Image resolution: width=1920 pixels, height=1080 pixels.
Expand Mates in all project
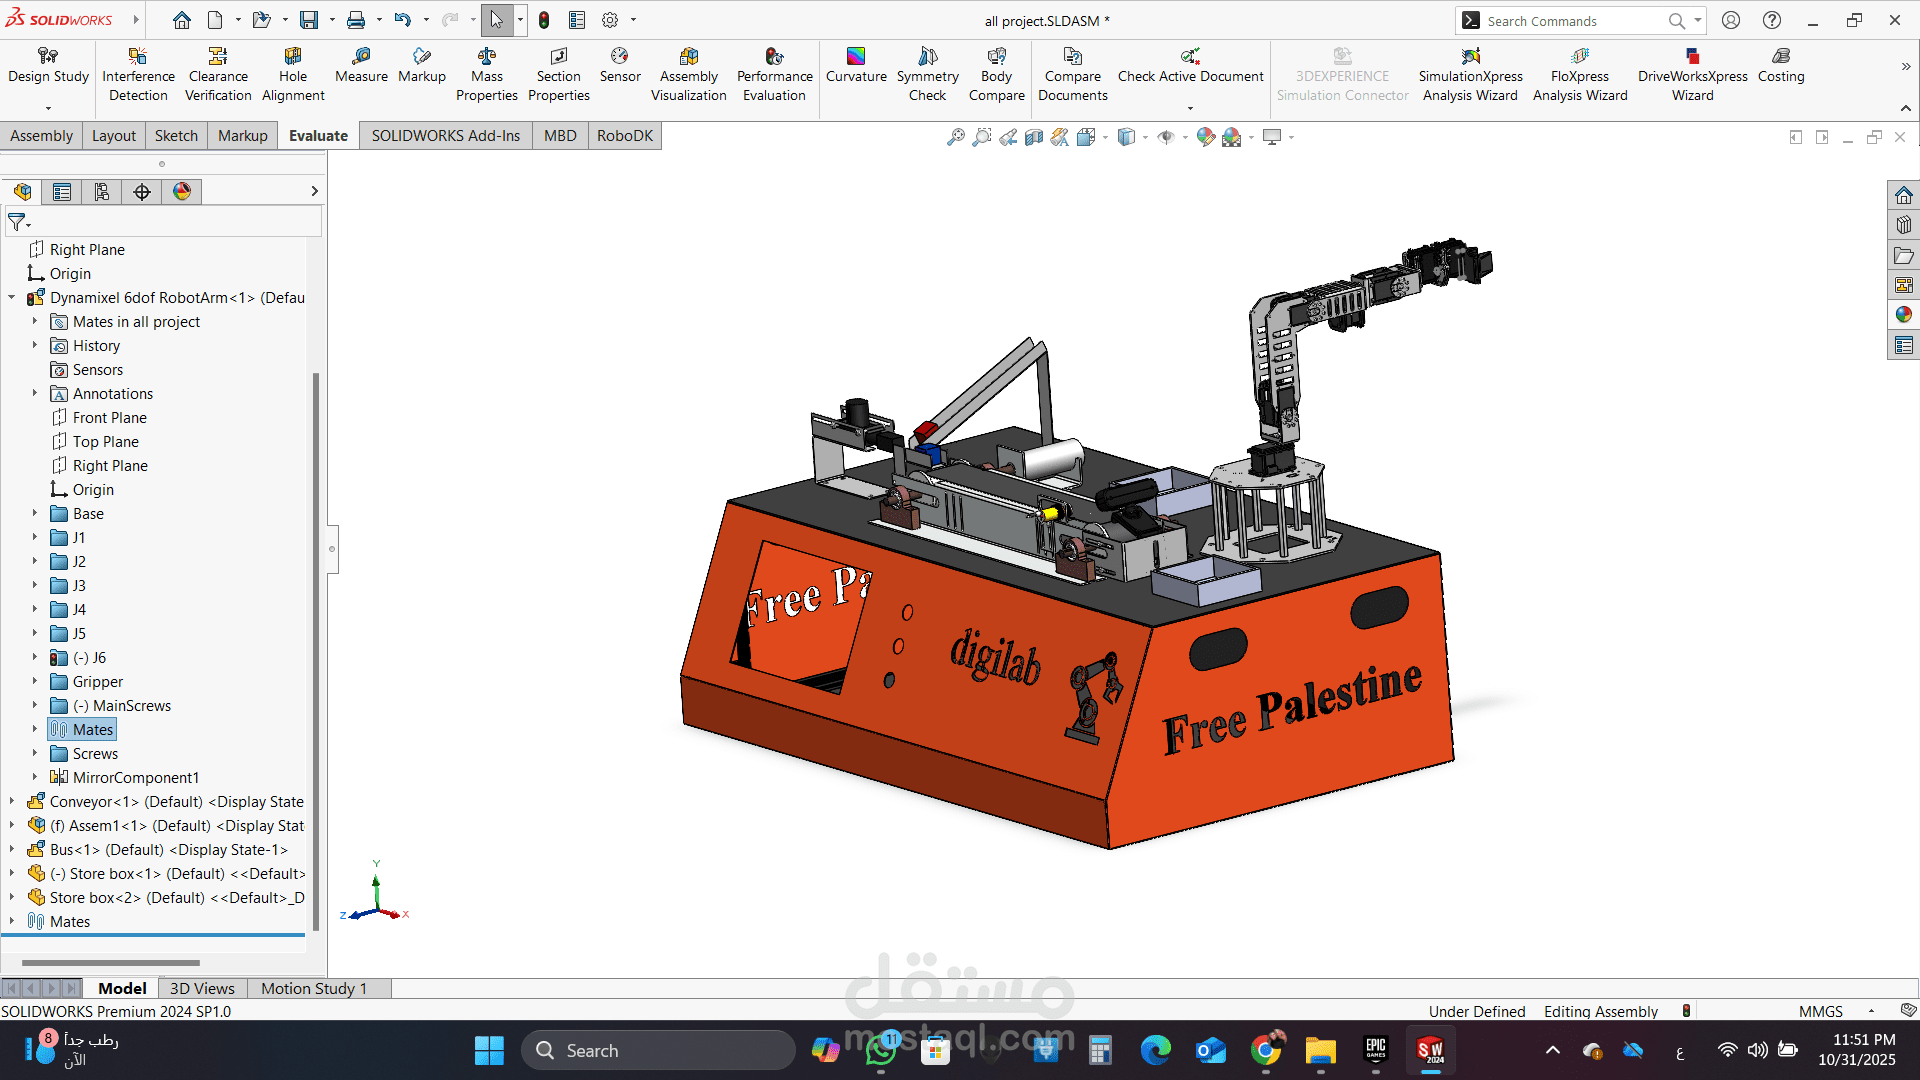click(34, 321)
